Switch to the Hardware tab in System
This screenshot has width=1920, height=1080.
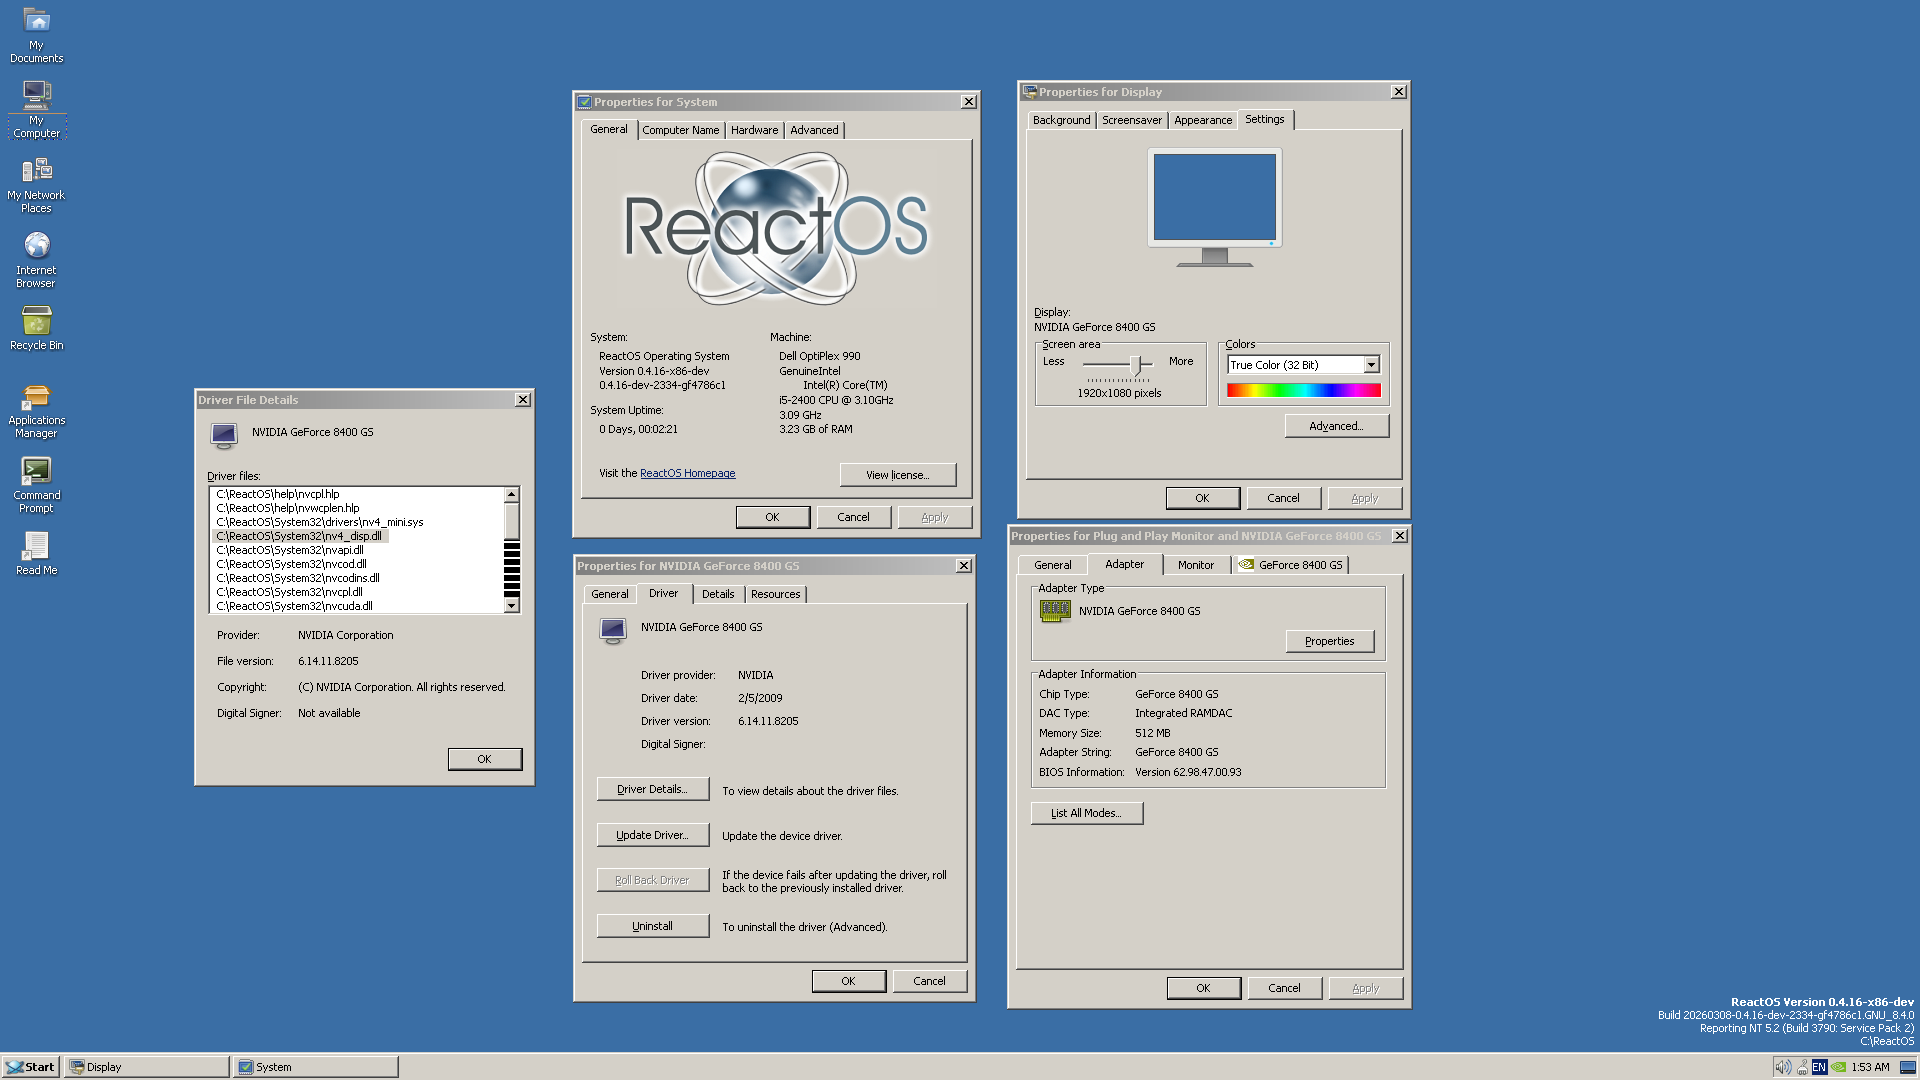click(754, 130)
